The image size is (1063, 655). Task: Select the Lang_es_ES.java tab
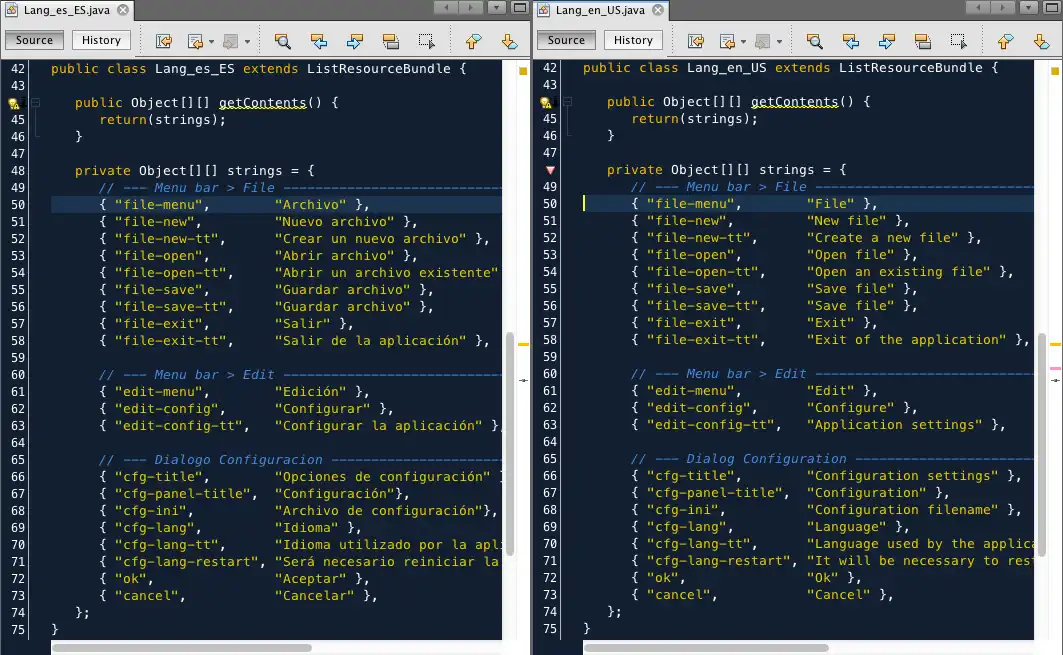(66, 10)
